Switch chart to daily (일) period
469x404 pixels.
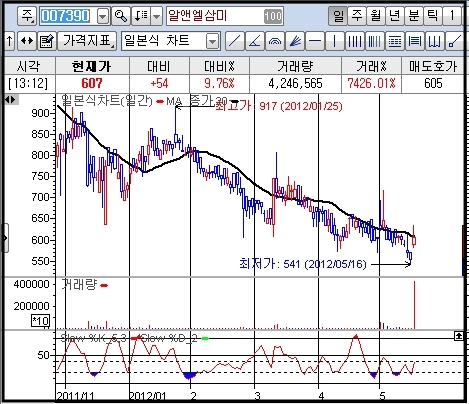coord(338,16)
